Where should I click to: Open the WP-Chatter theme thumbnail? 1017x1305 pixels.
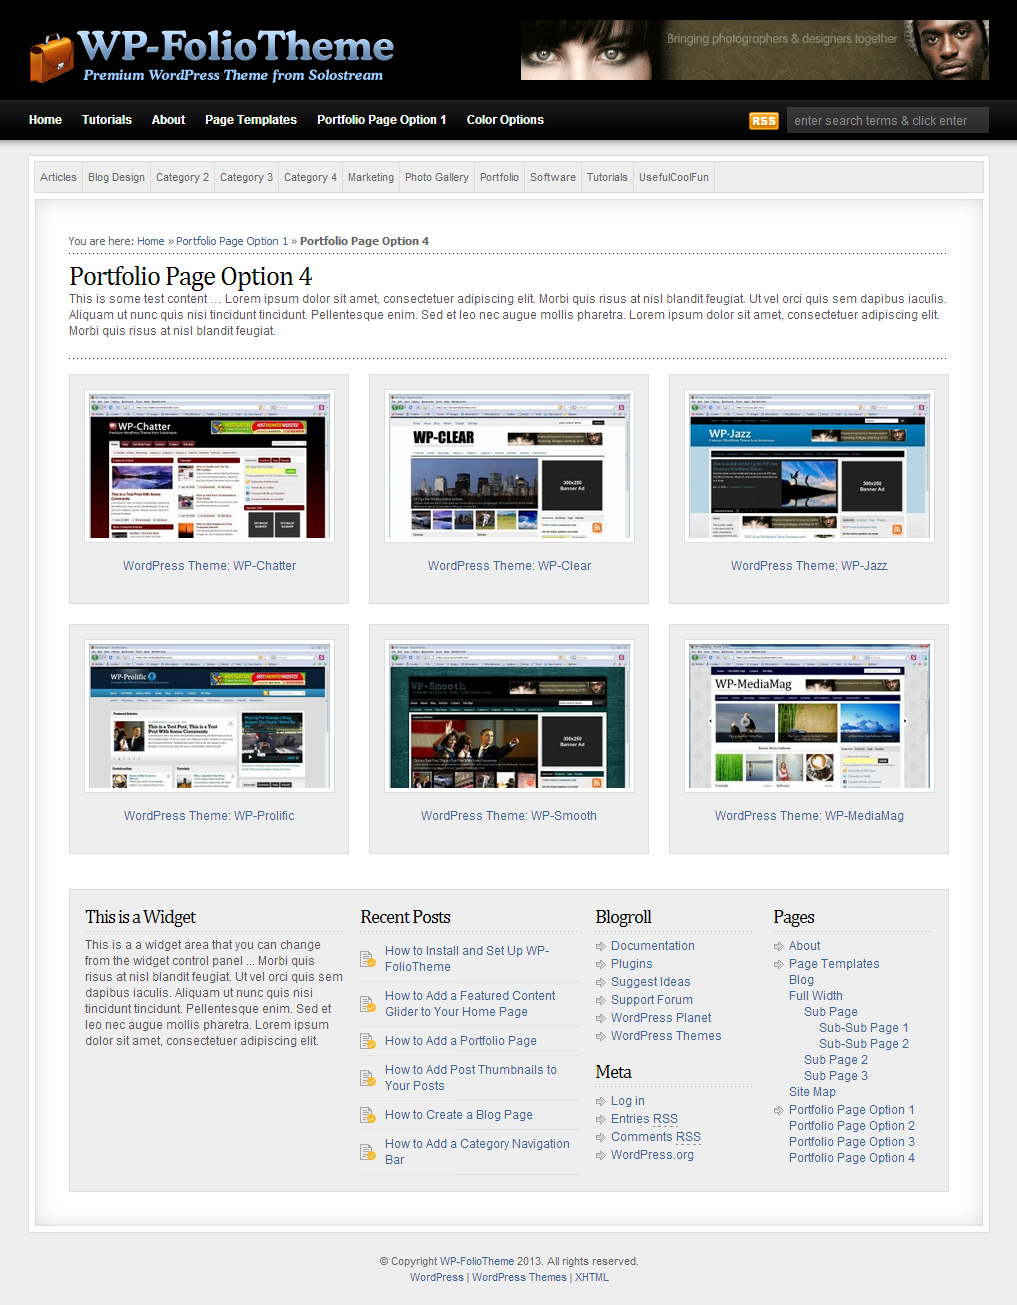click(x=209, y=466)
